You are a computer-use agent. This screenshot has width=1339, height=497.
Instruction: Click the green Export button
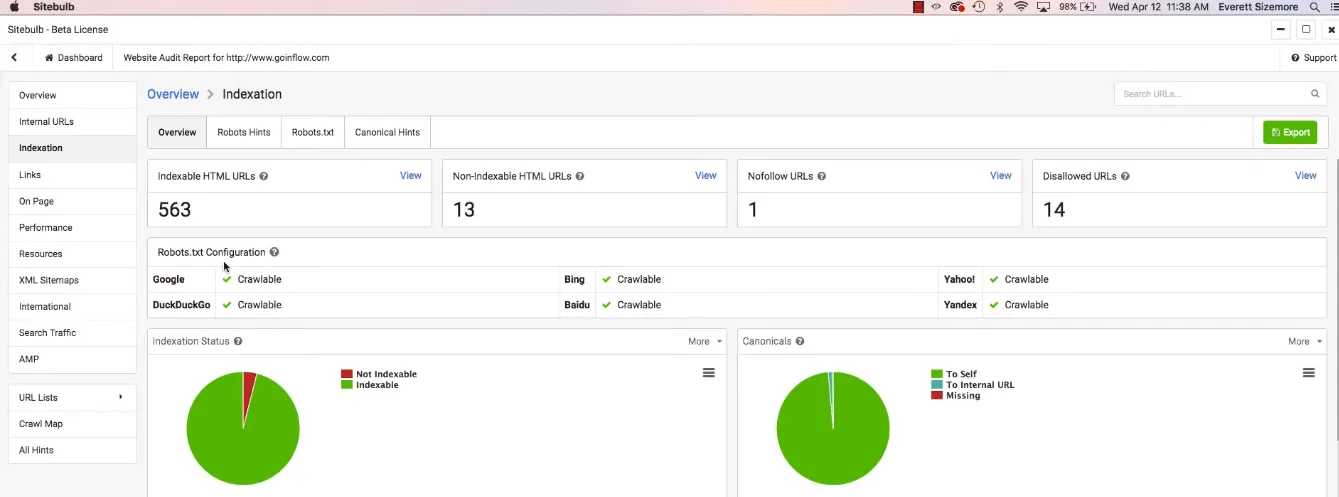point(1289,132)
